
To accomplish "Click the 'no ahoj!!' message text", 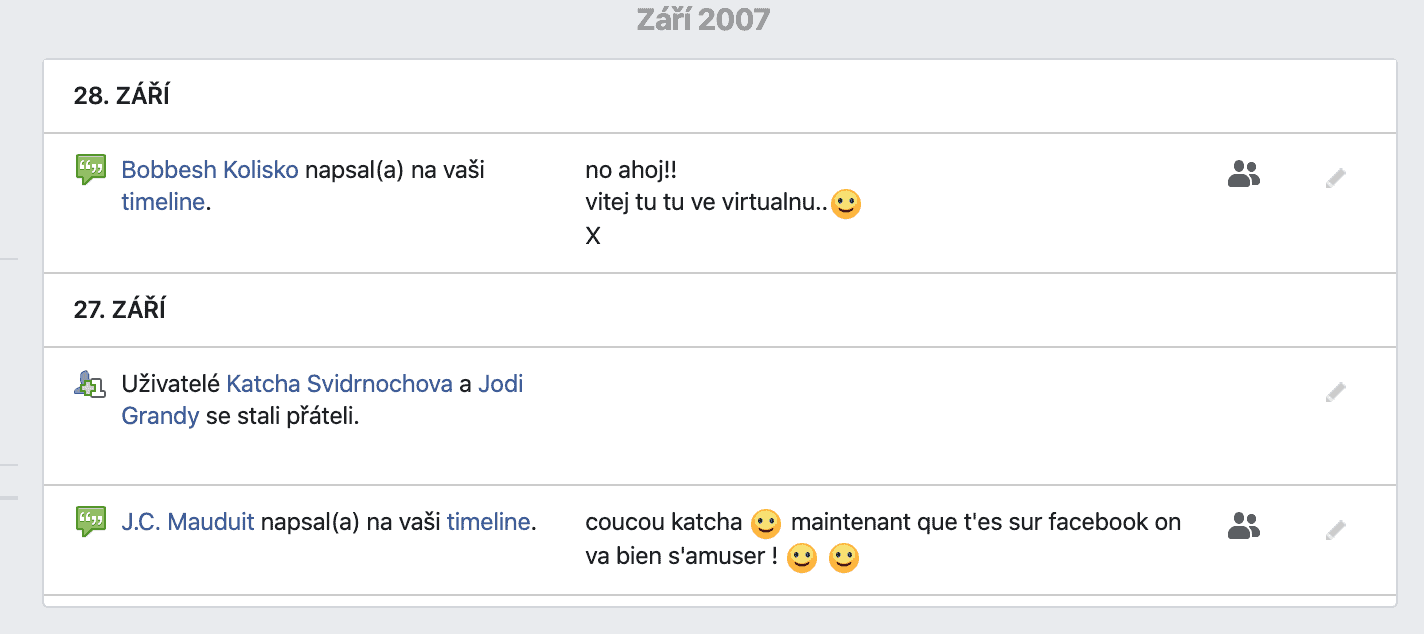I will [632, 172].
